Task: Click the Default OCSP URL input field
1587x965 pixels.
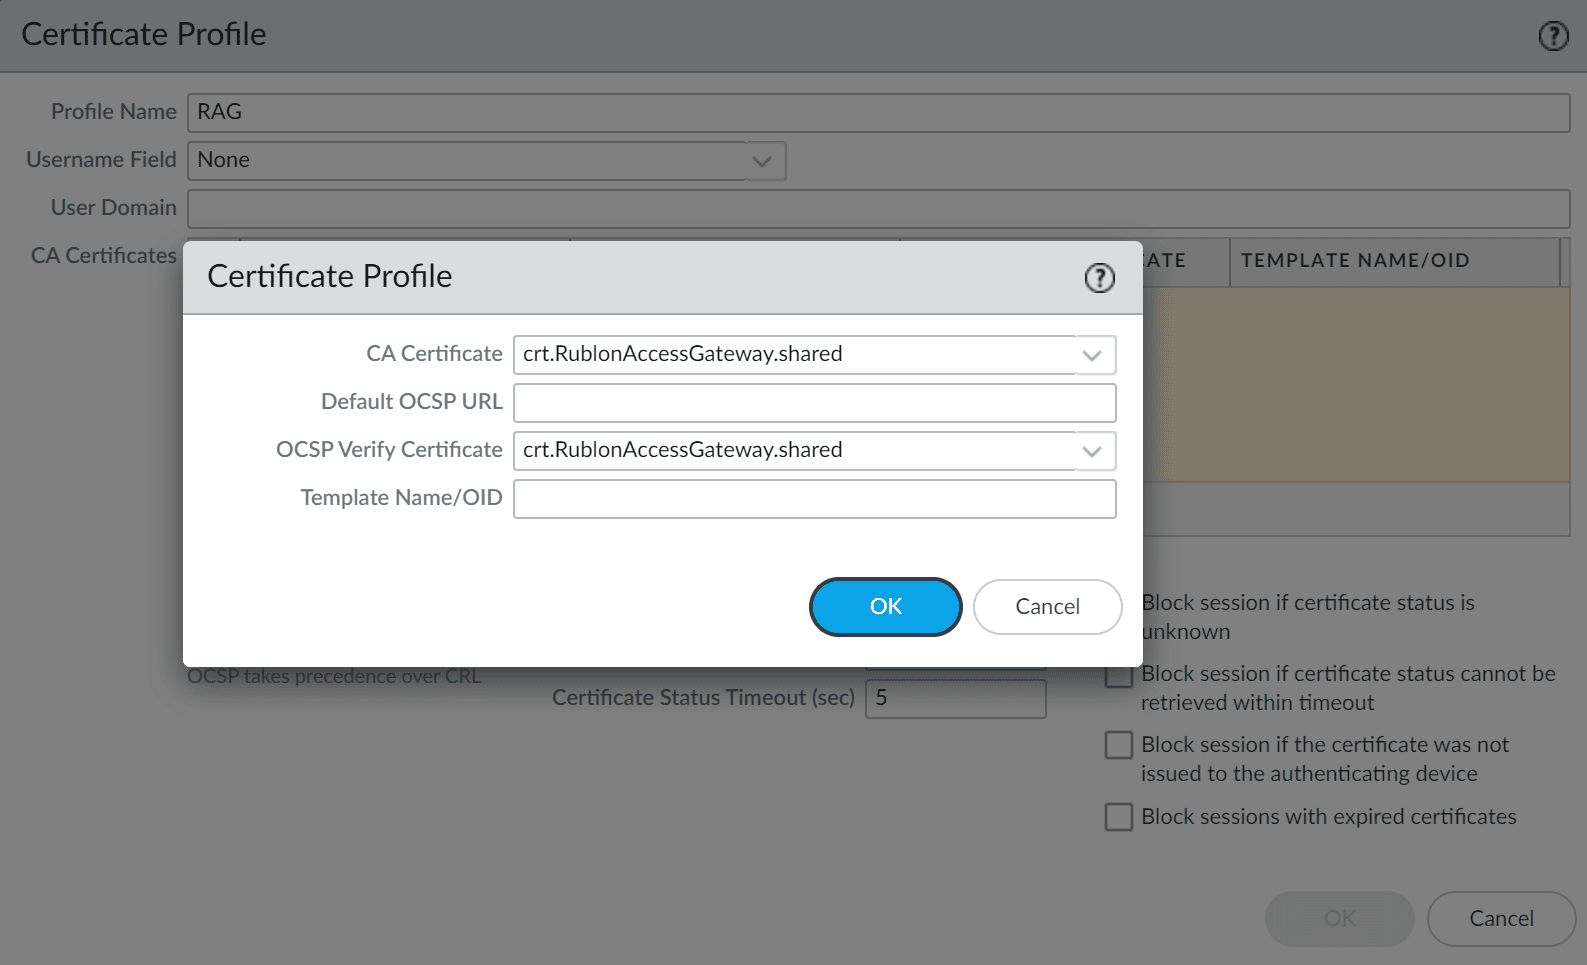Action: pyautogui.click(x=814, y=403)
